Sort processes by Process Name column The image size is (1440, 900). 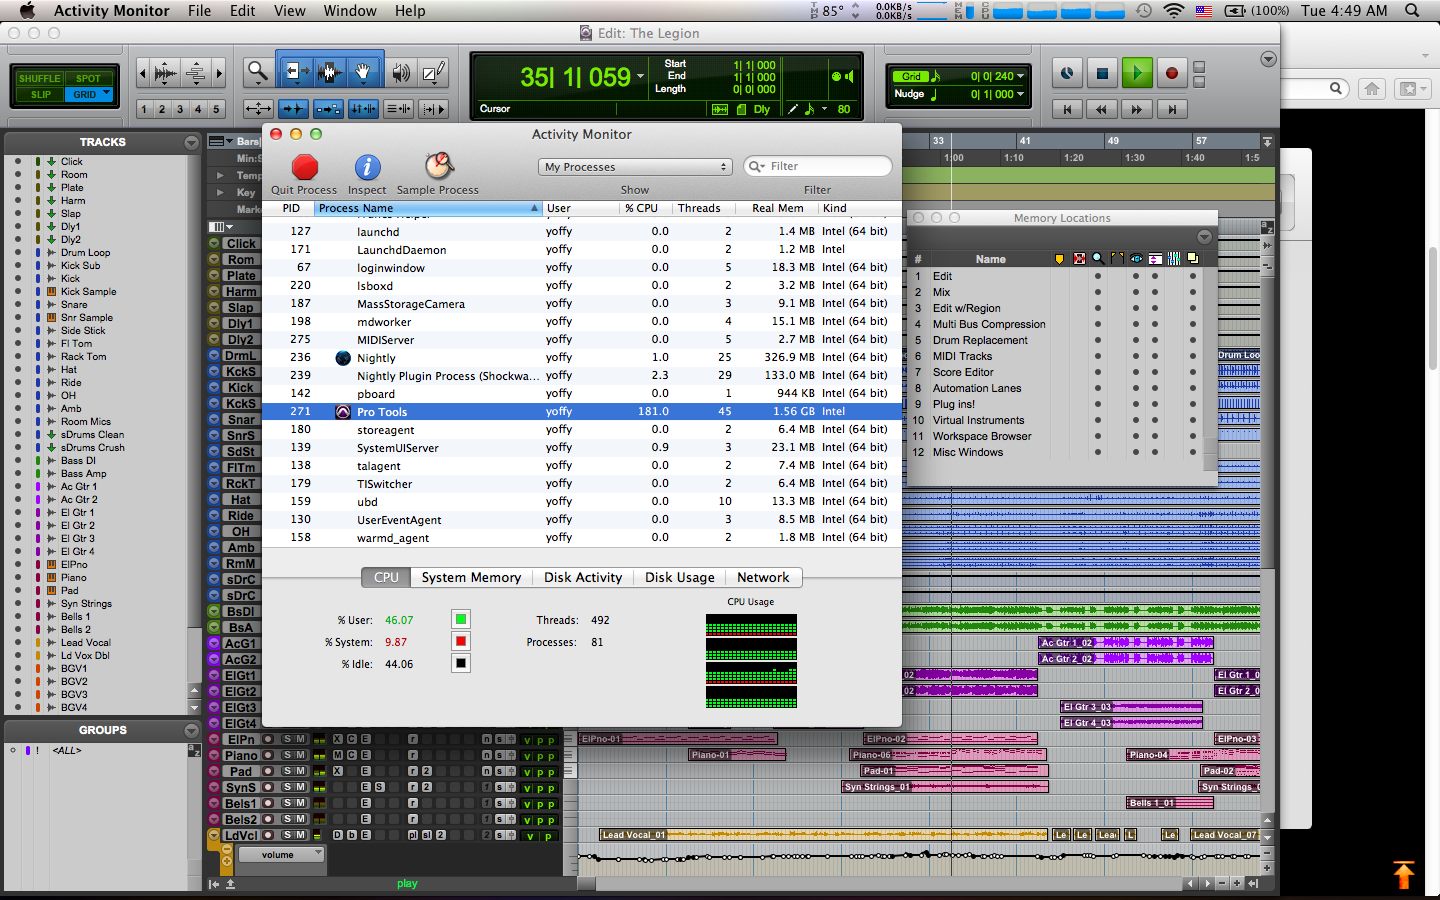pyautogui.click(x=428, y=208)
